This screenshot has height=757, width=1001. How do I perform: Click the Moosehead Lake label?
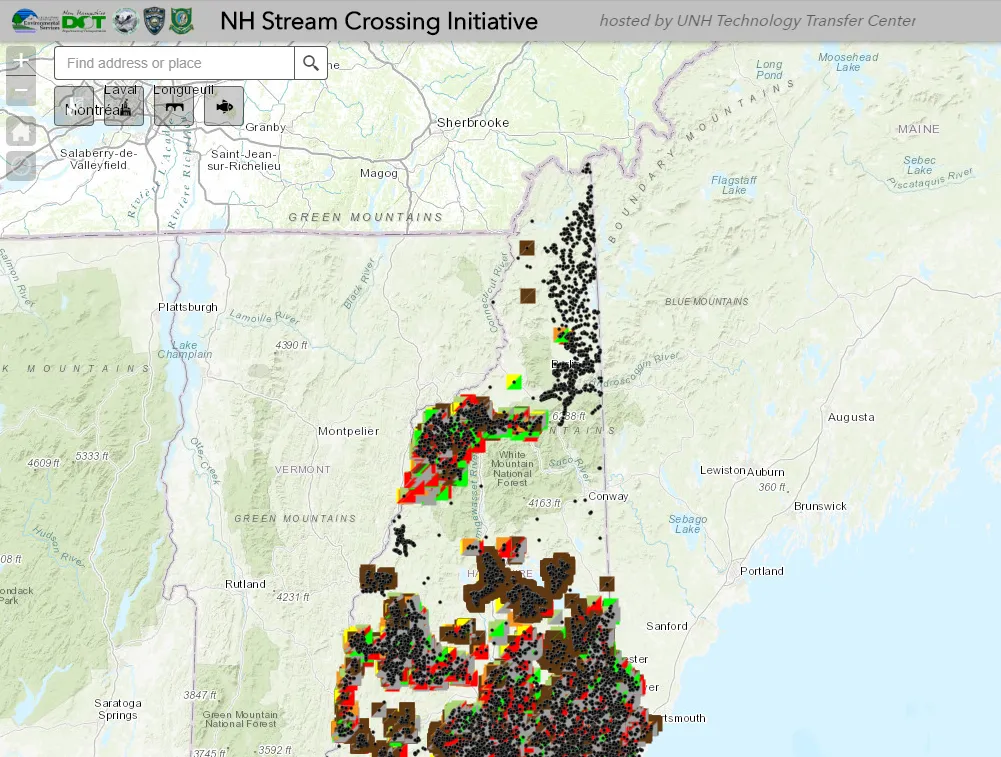[x=848, y=62]
